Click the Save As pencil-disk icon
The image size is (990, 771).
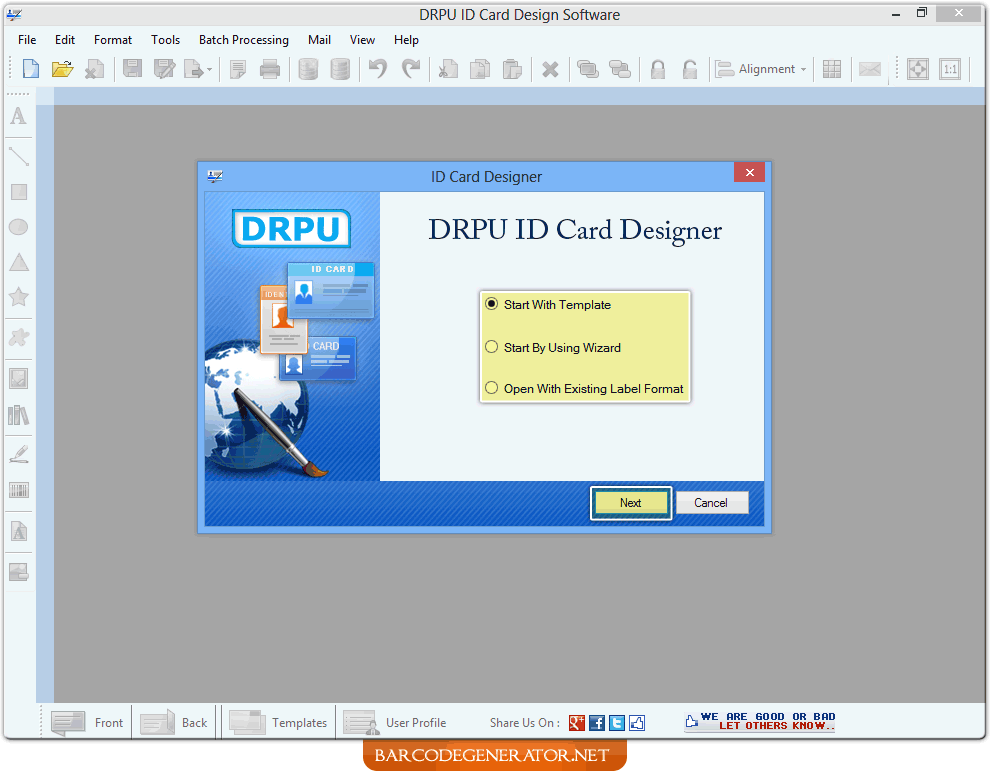(164, 68)
